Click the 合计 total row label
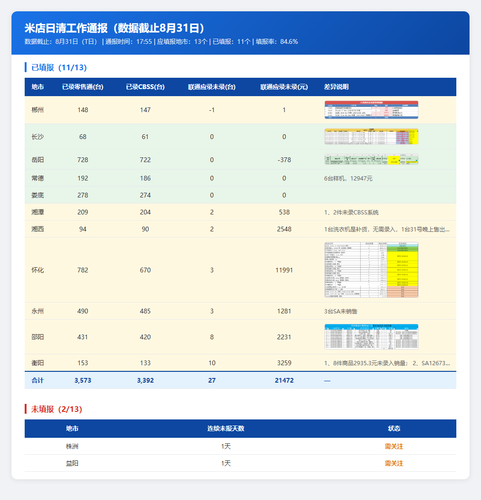 37,380
